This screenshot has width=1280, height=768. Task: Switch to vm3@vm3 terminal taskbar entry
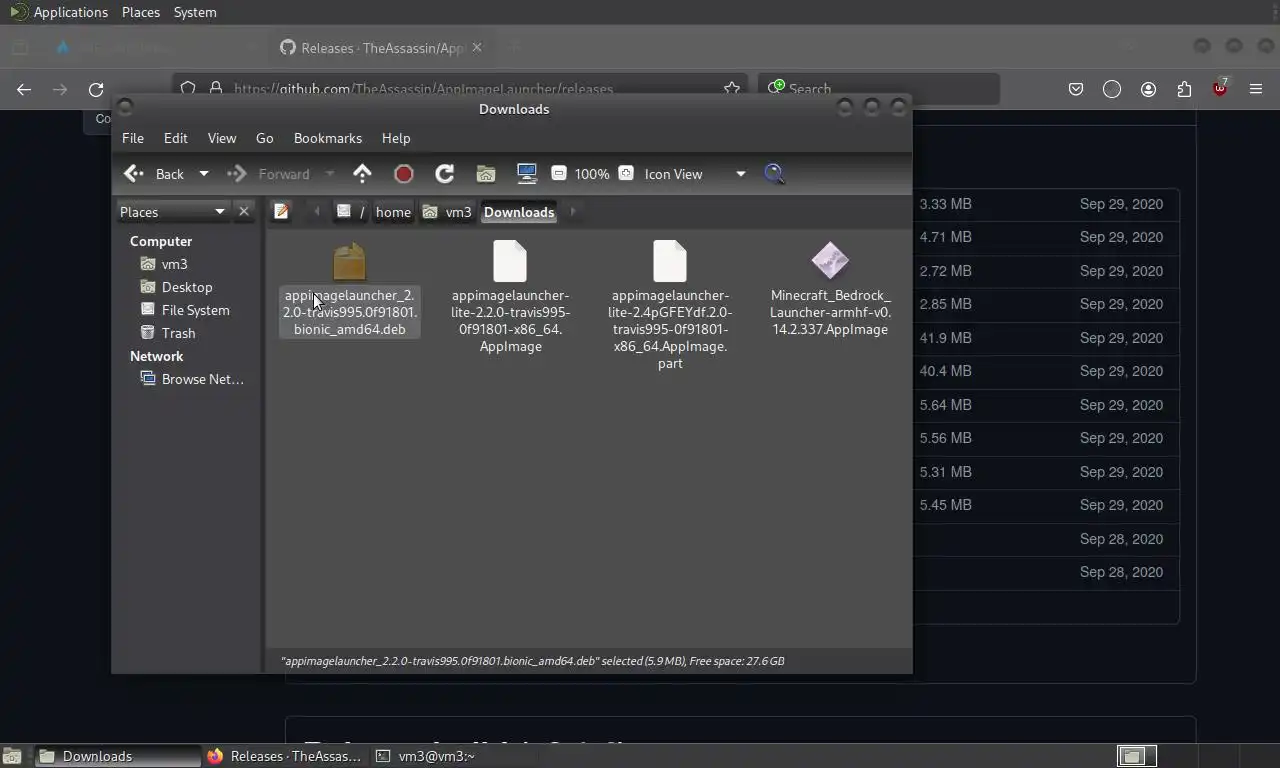tap(427, 756)
